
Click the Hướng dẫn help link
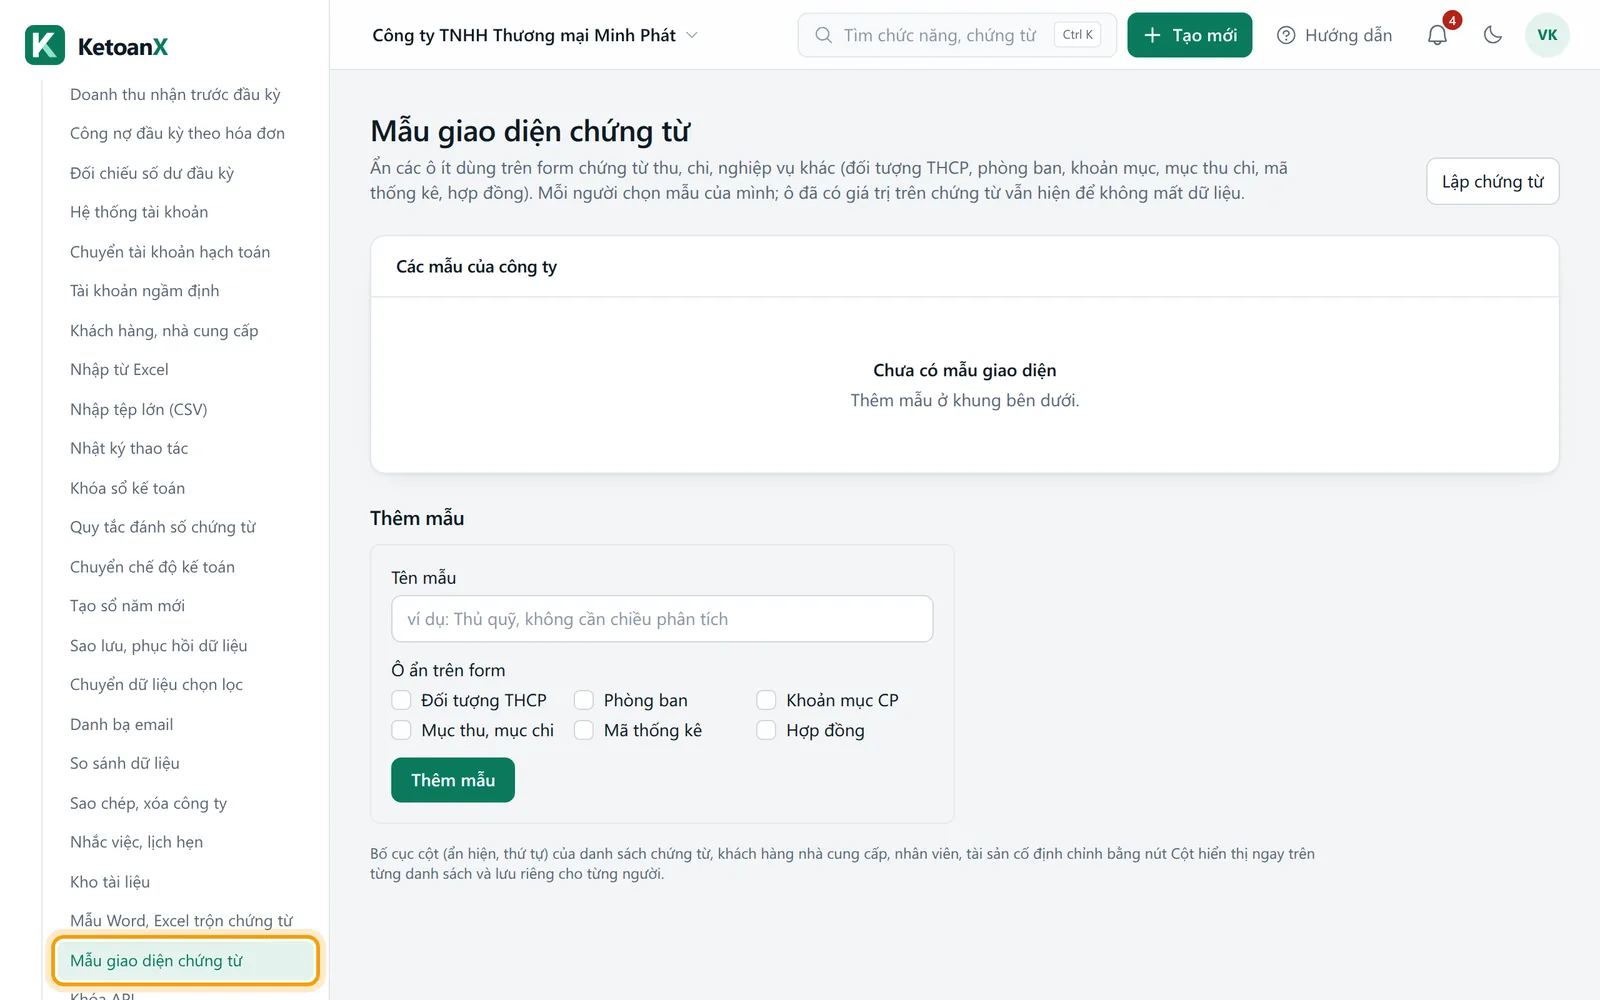pyautogui.click(x=1335, y=35)
